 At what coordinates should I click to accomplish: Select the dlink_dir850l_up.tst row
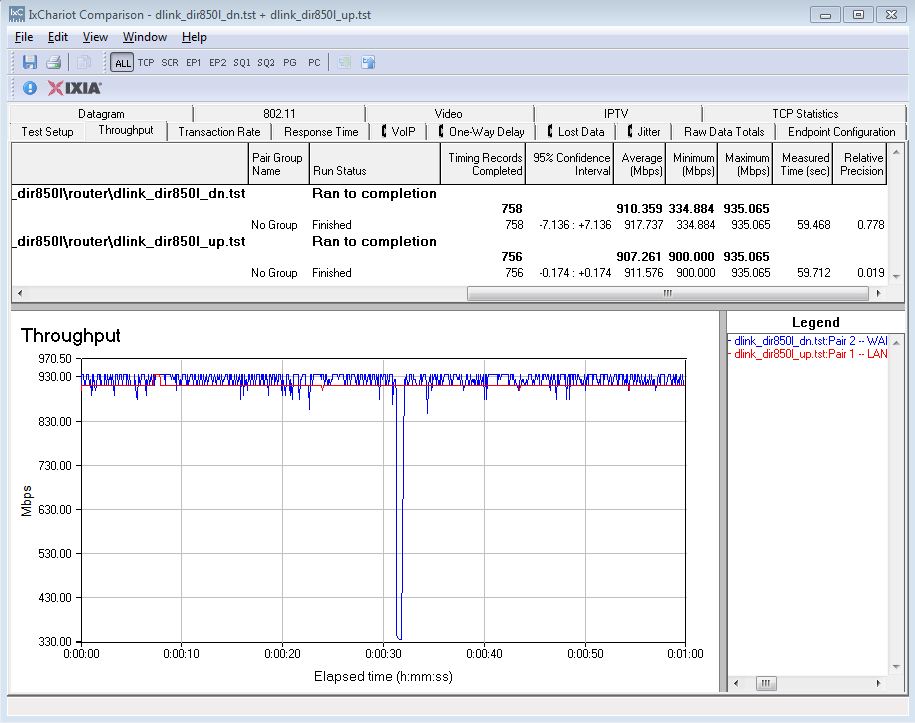point(449,242)
